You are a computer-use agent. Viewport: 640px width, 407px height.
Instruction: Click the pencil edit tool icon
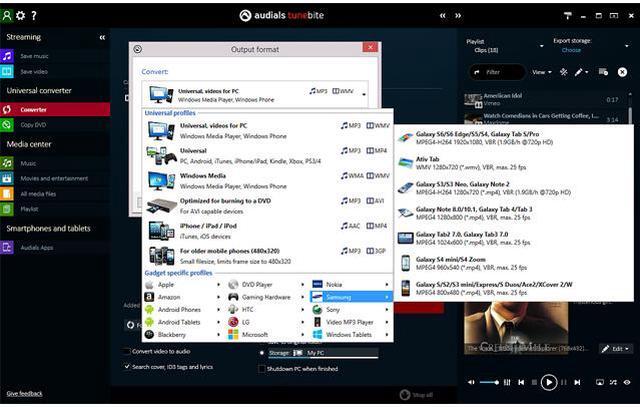(580, 72)
